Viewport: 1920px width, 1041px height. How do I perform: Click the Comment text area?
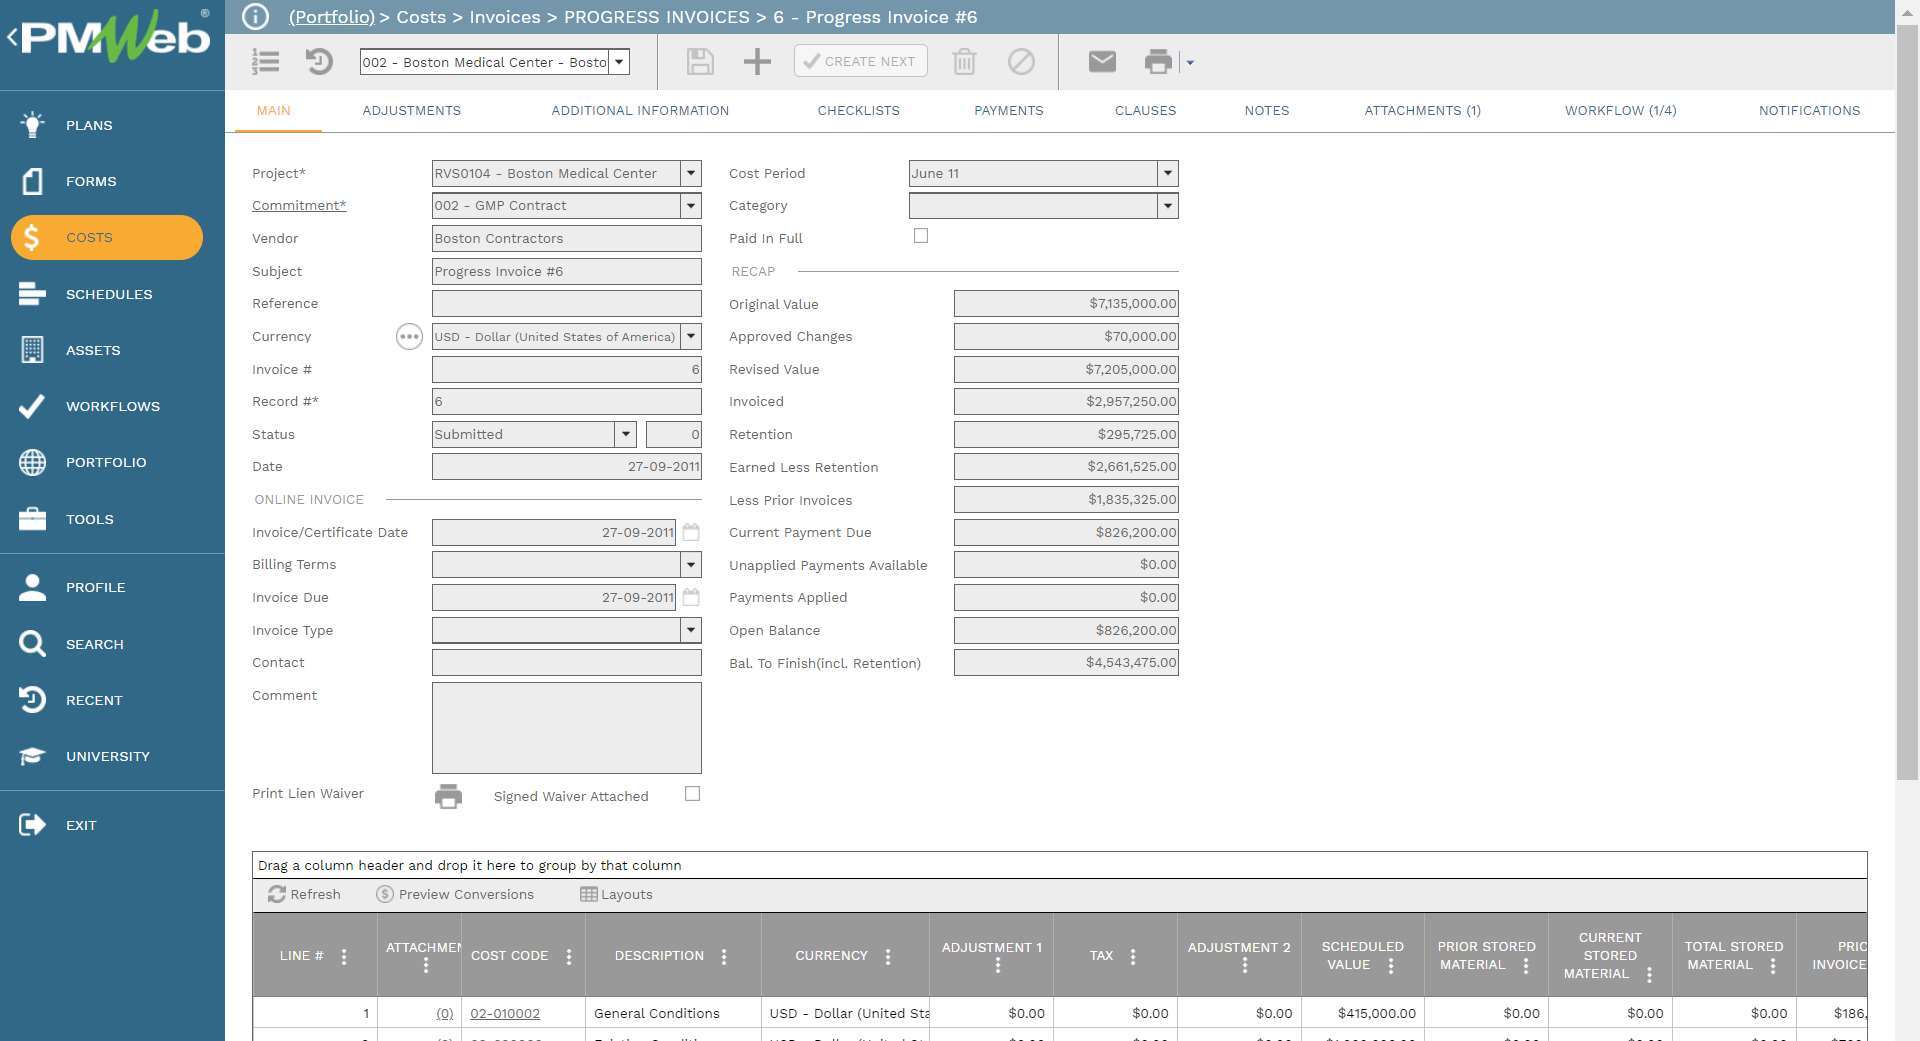[566, 728]
